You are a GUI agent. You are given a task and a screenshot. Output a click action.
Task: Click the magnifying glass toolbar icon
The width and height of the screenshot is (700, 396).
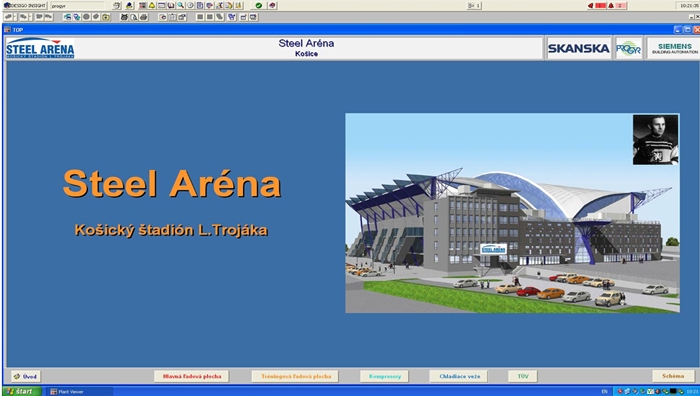180,5
